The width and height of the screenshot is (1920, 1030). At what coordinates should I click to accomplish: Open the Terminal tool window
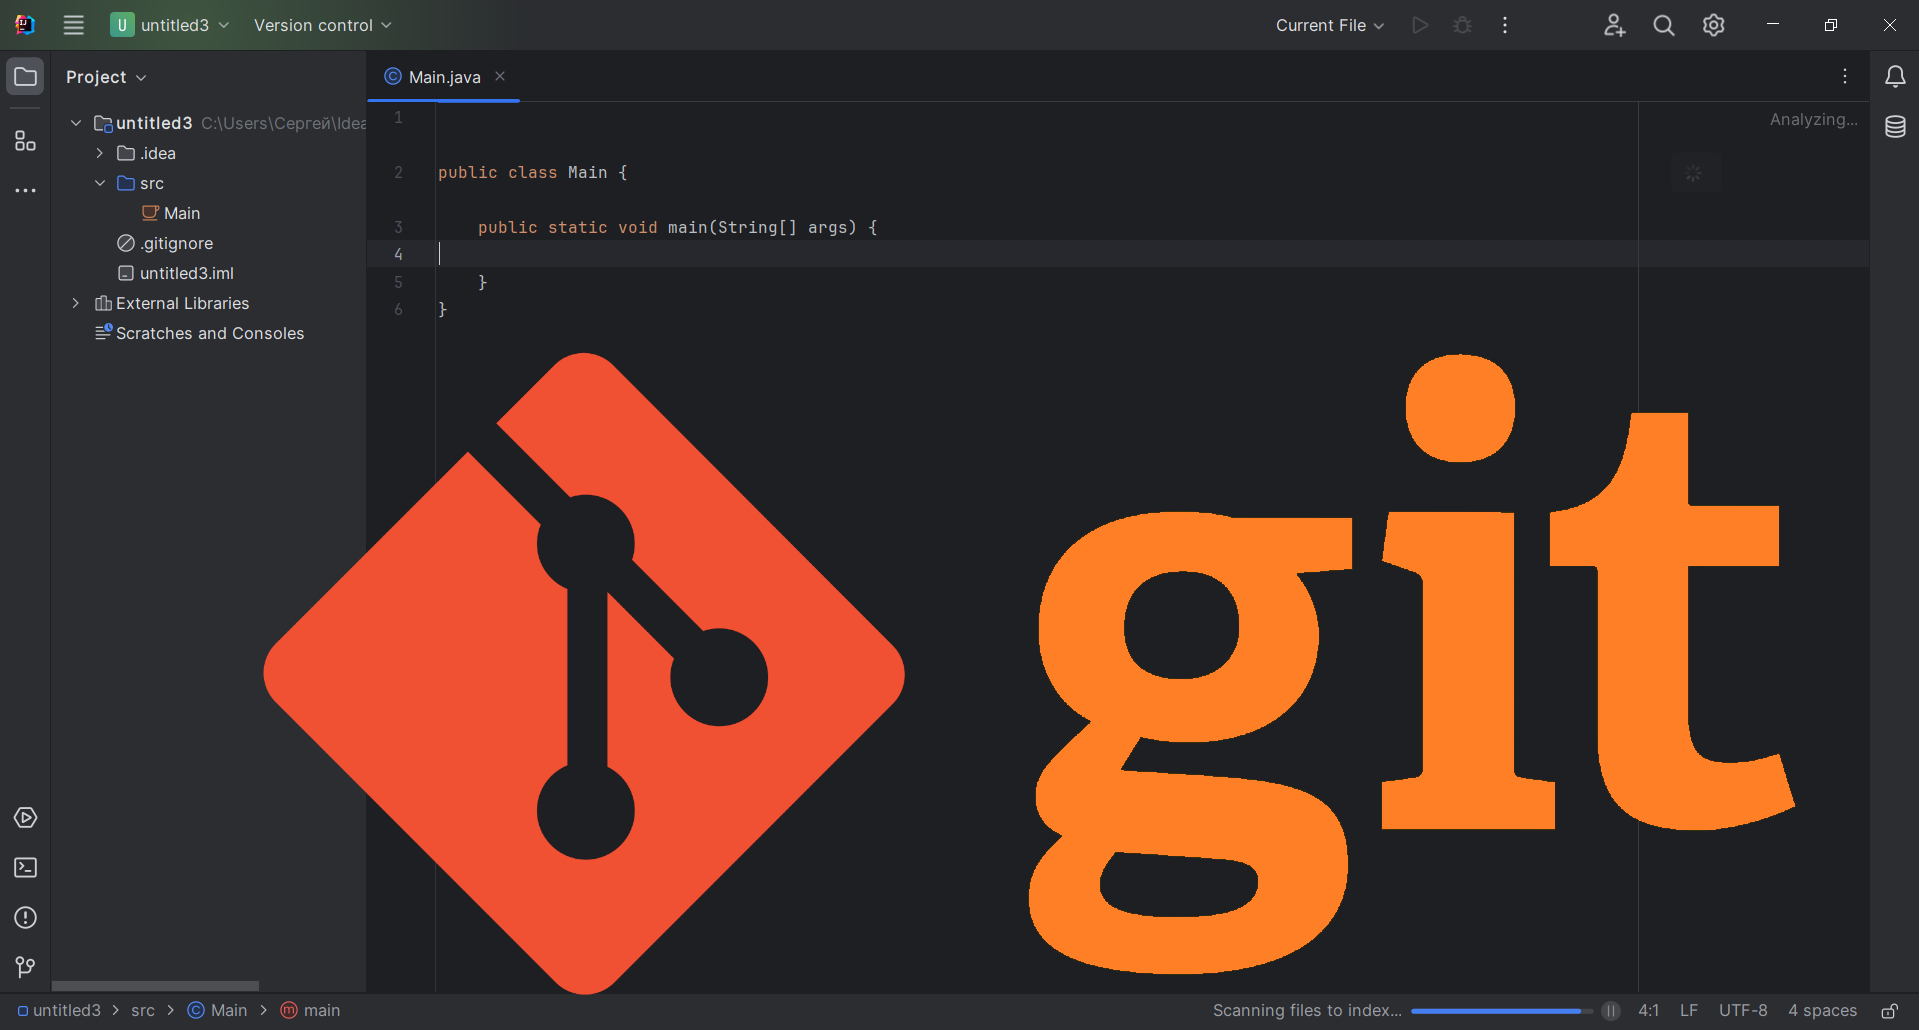point(25,868)
